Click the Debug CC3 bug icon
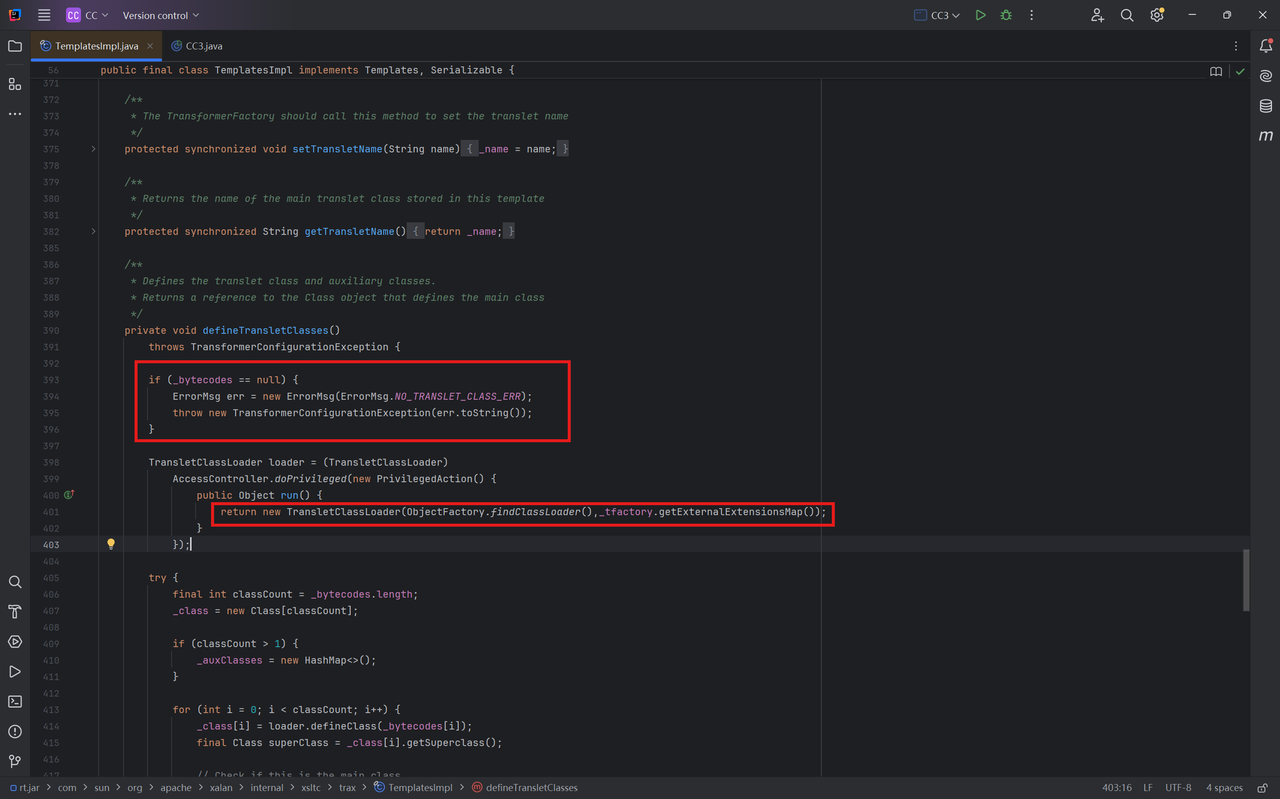Viewport: 1280px width, 799px height. tap(1006, 15)
